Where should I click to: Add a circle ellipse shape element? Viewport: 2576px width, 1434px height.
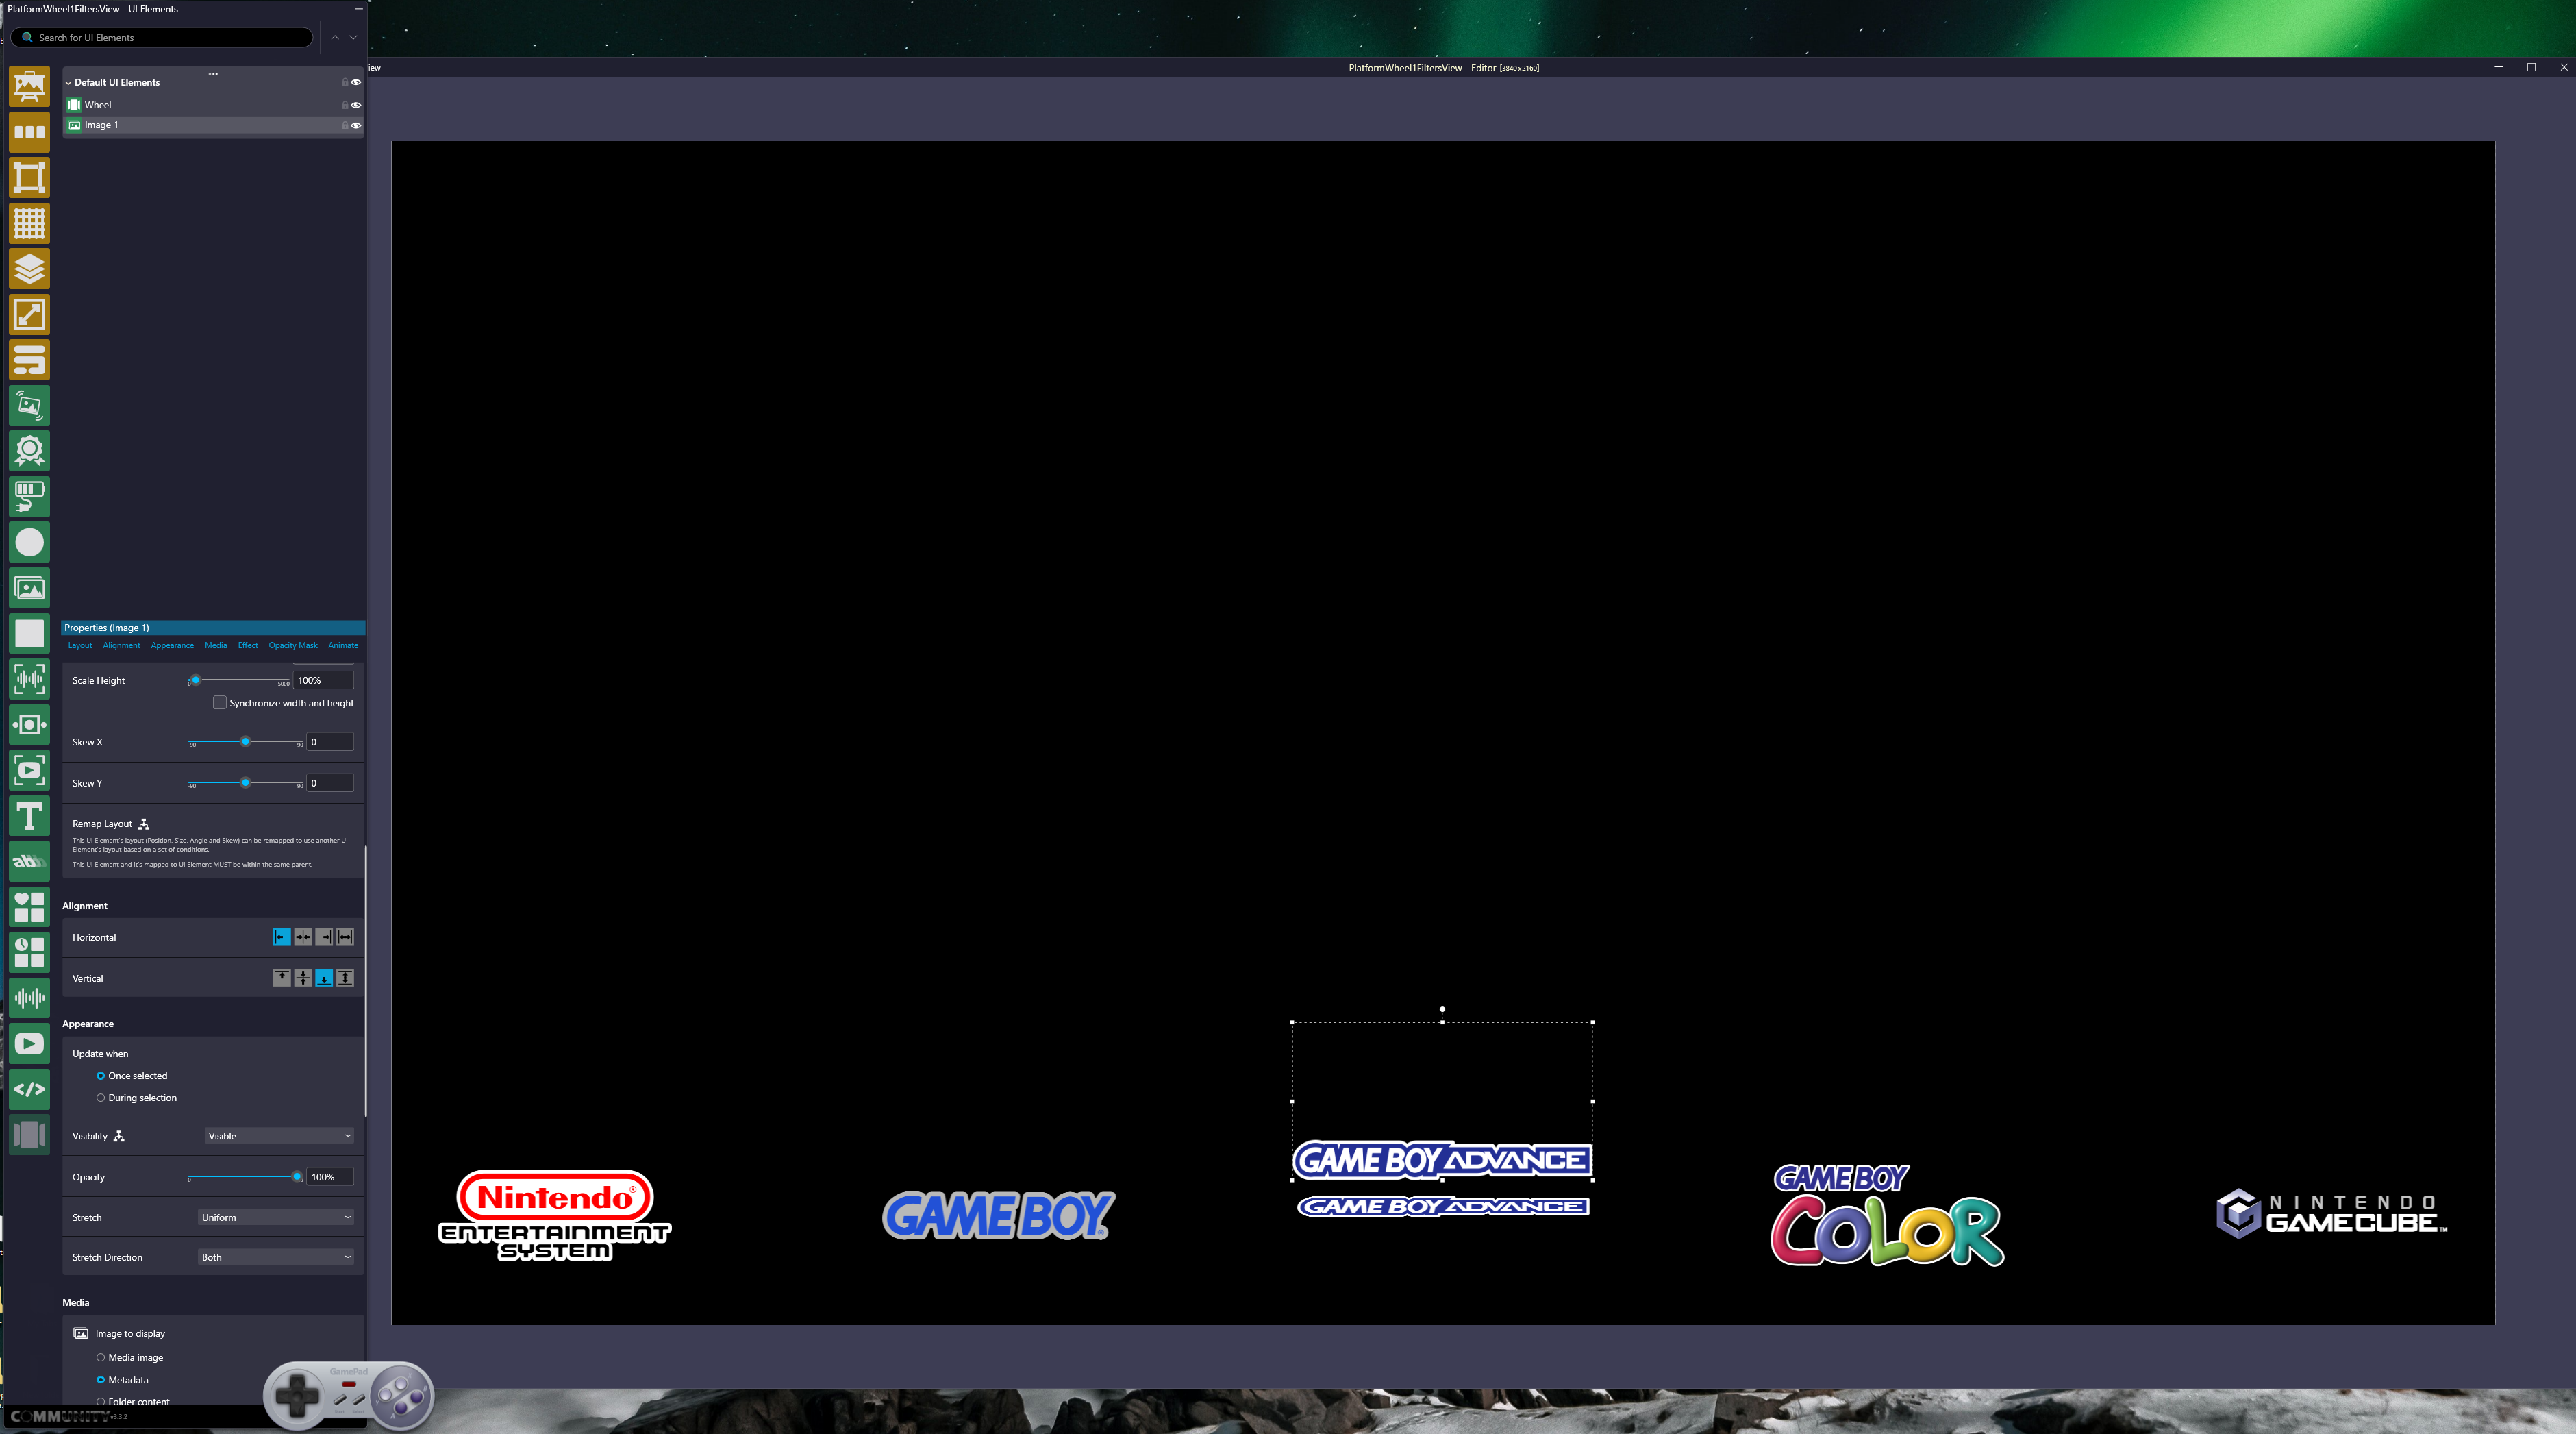coord(29,542)
